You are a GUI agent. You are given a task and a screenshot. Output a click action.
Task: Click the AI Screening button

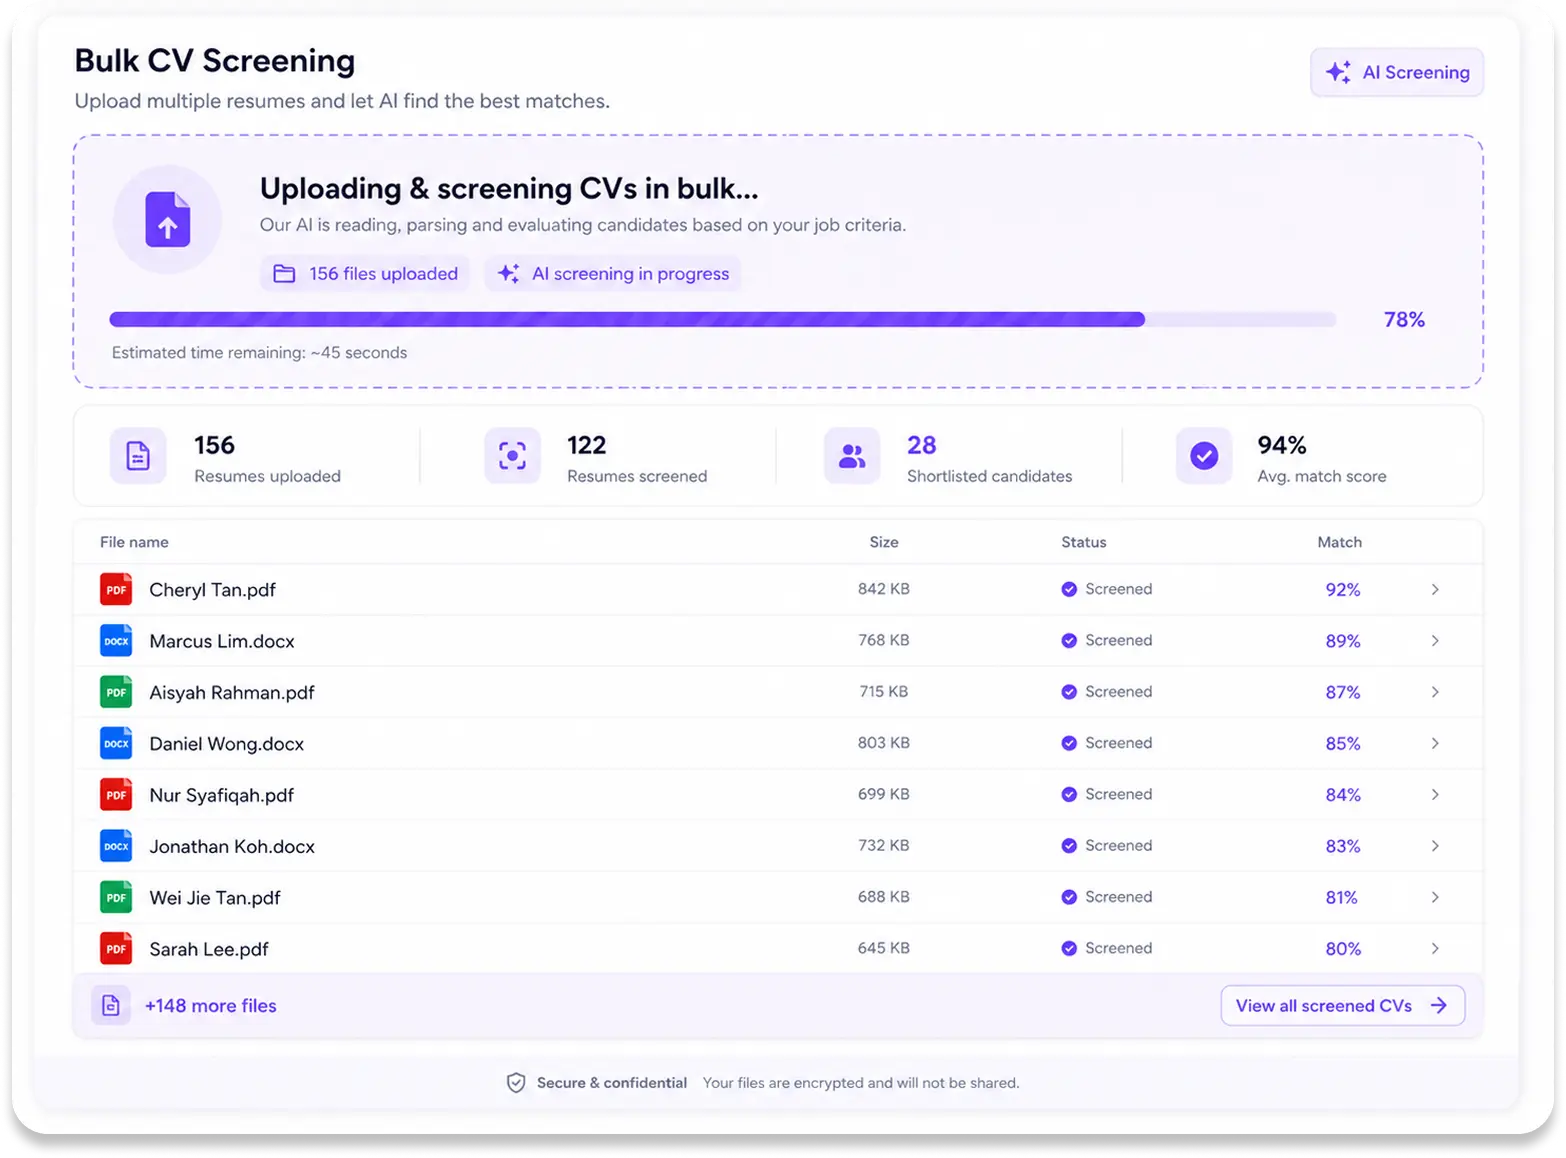(1397, 72)
